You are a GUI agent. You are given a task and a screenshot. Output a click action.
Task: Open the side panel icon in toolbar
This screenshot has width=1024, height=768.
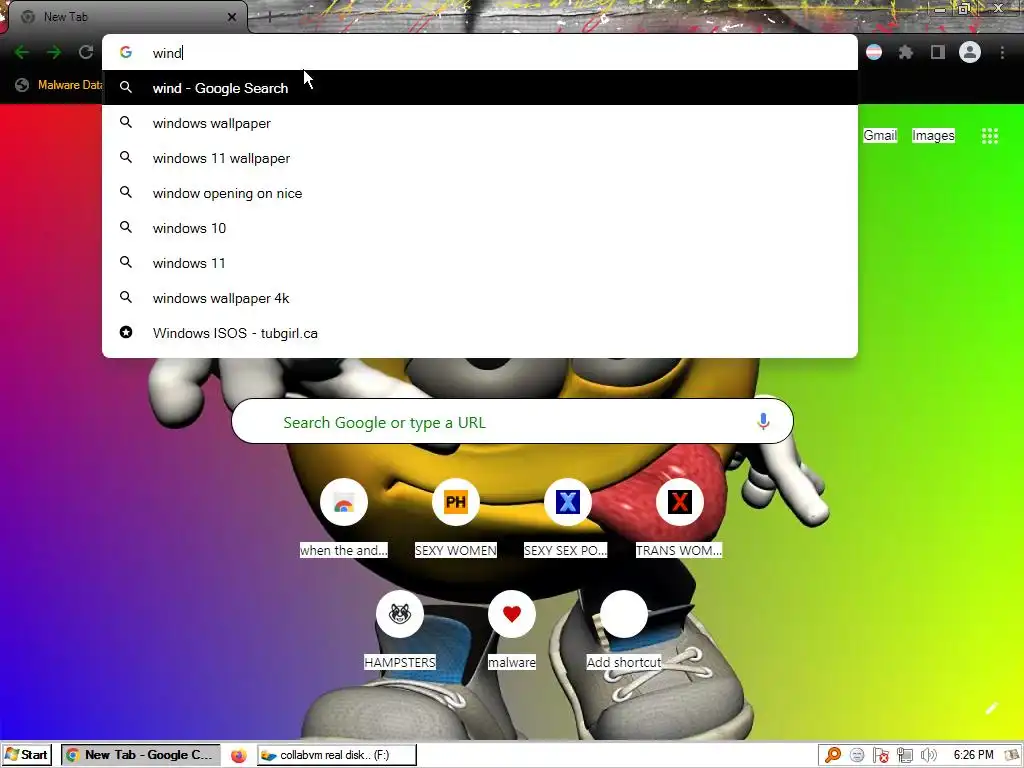938,52
